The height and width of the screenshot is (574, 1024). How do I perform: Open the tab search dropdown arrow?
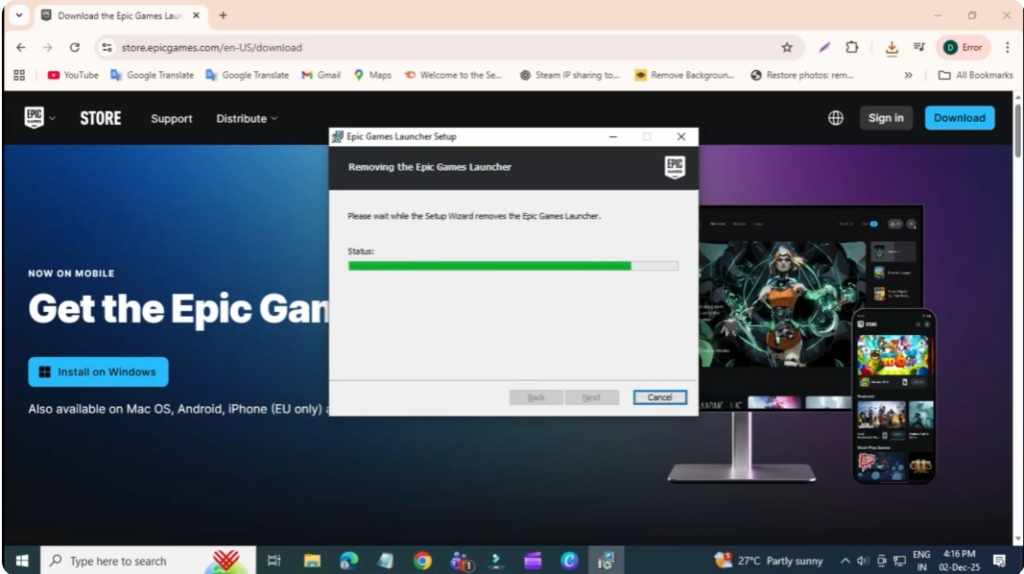pyautogui.click(x=19, y=15)
